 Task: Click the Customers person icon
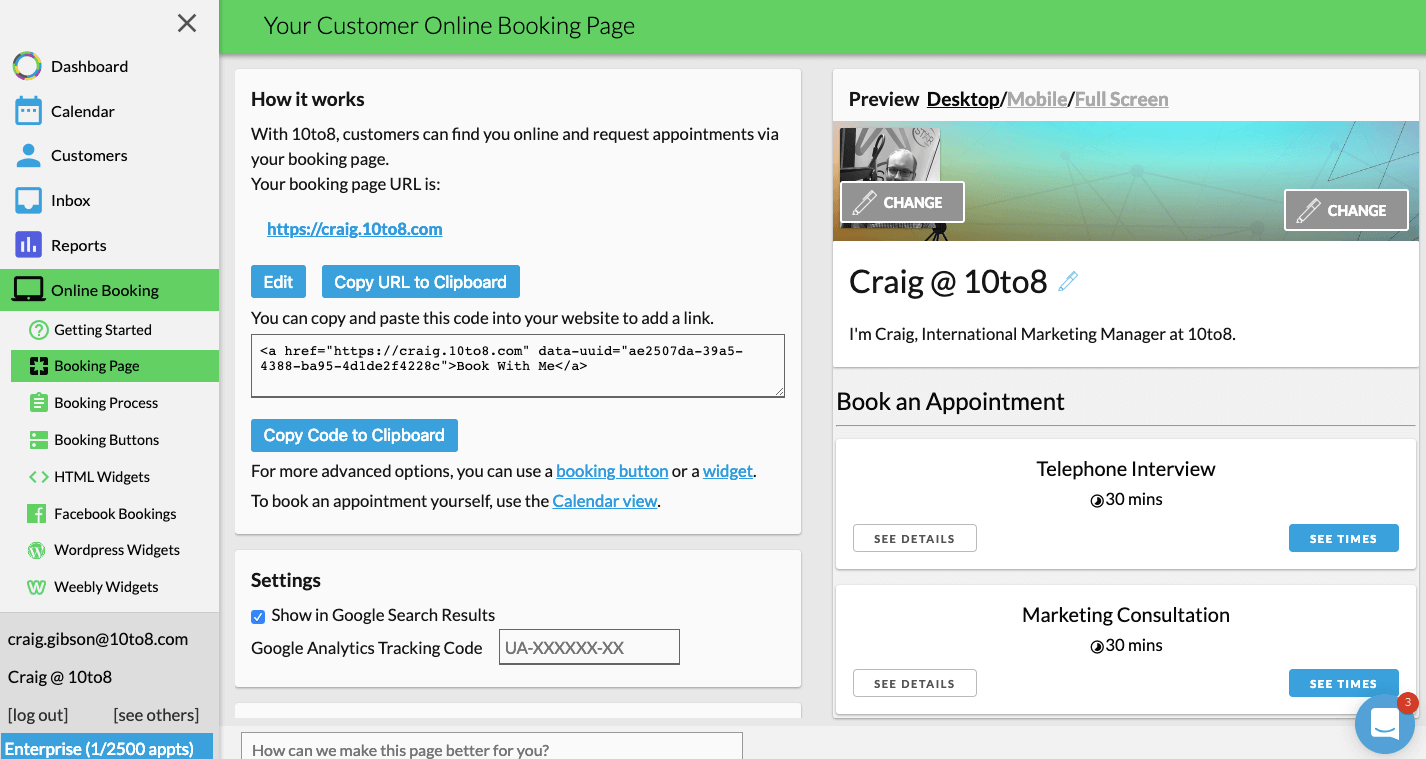click(x=28, y=155)
